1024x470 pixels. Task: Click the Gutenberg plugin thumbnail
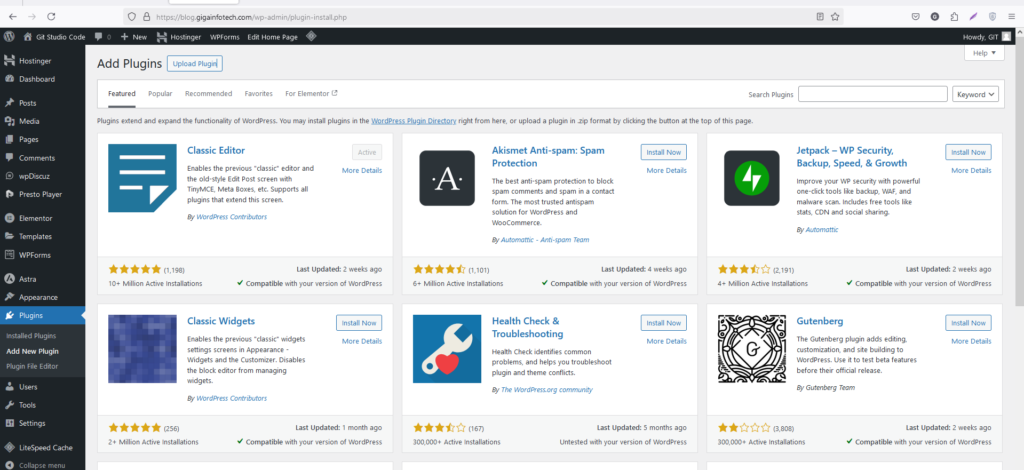pos(752,349)
